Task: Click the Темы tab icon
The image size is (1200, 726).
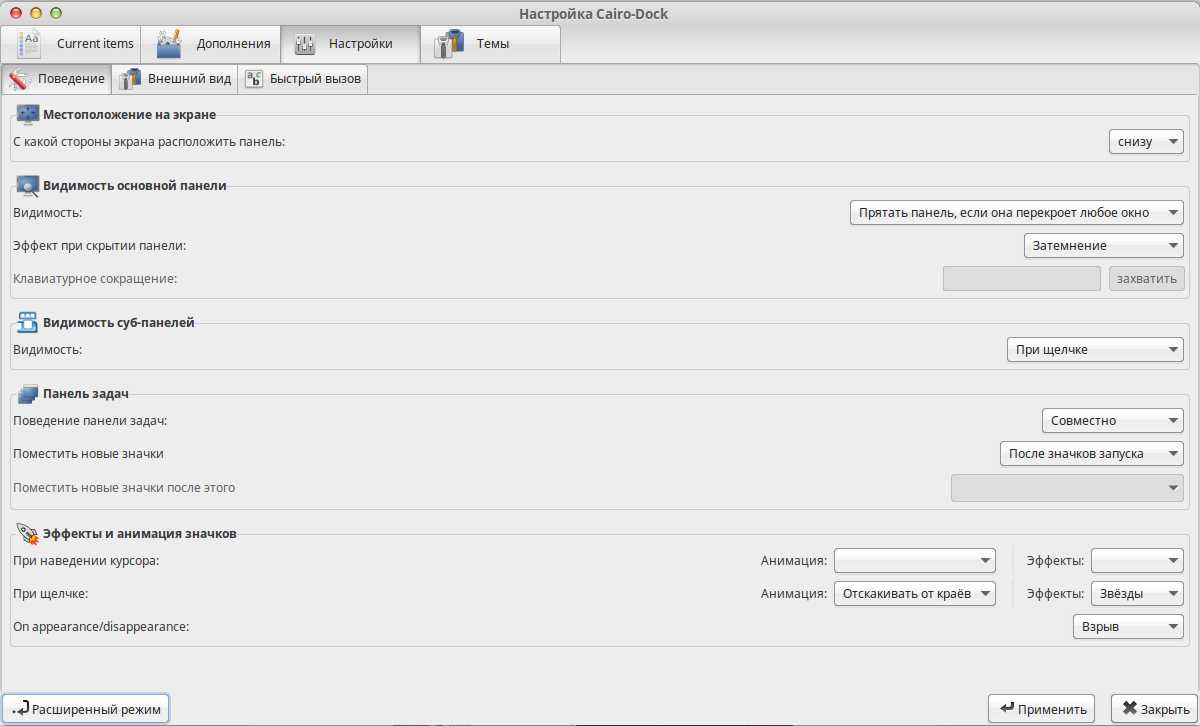Action: click(448, 43)
